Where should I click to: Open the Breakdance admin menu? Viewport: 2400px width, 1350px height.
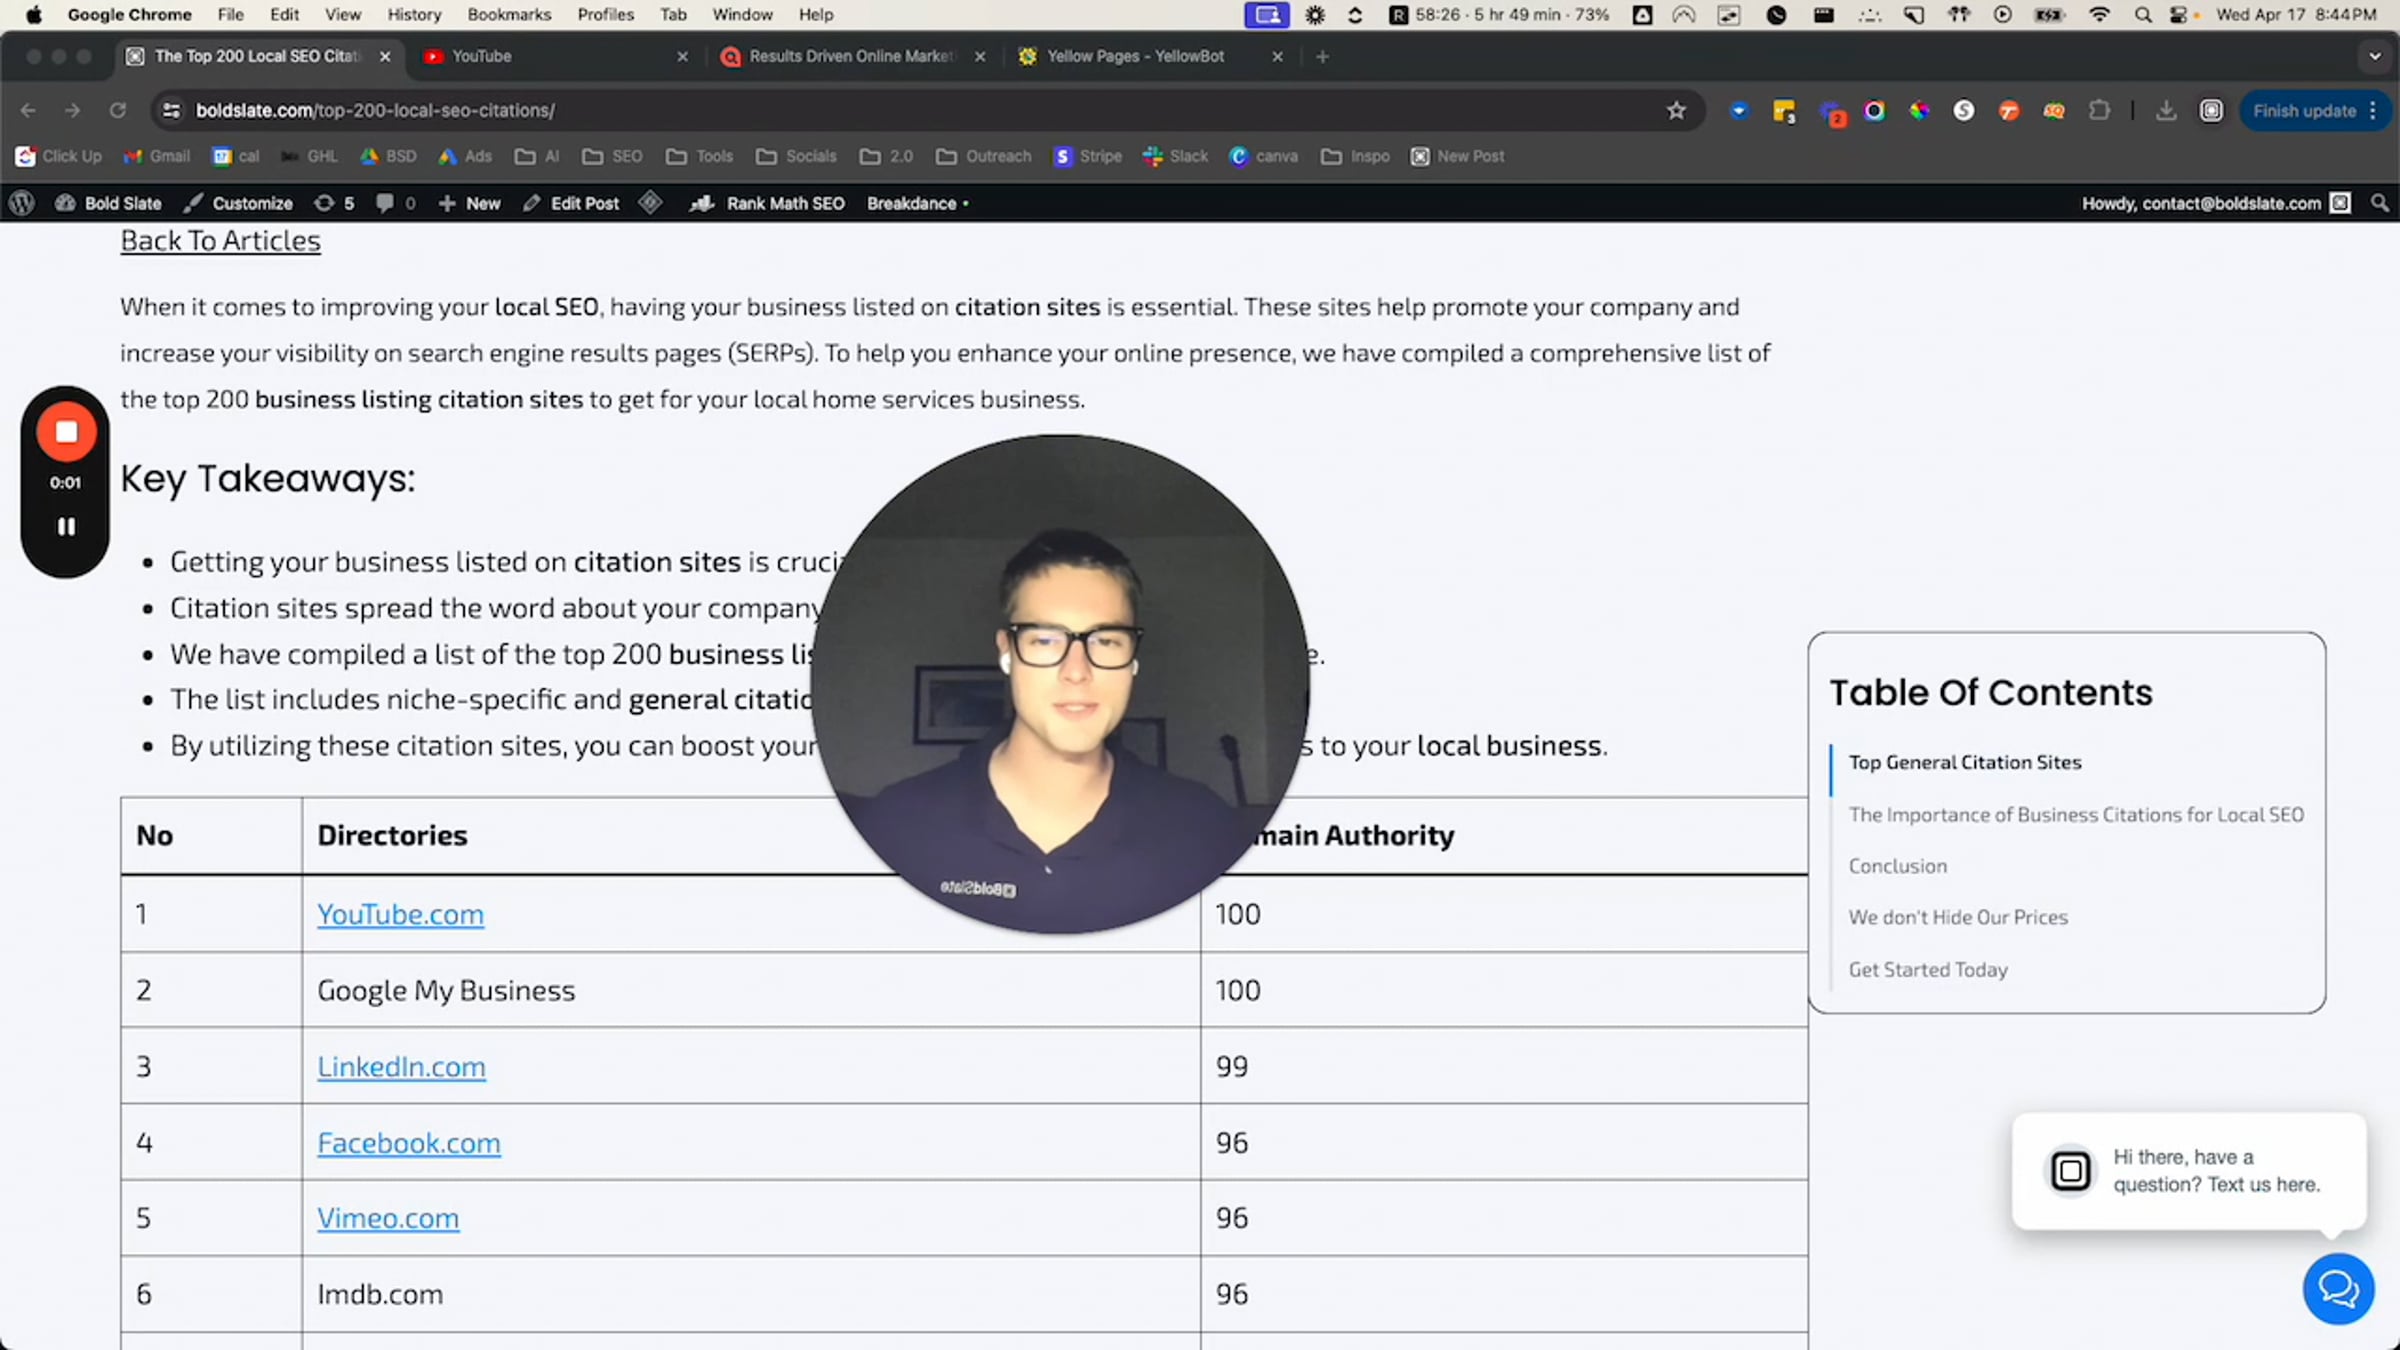[x=912, y=203]
